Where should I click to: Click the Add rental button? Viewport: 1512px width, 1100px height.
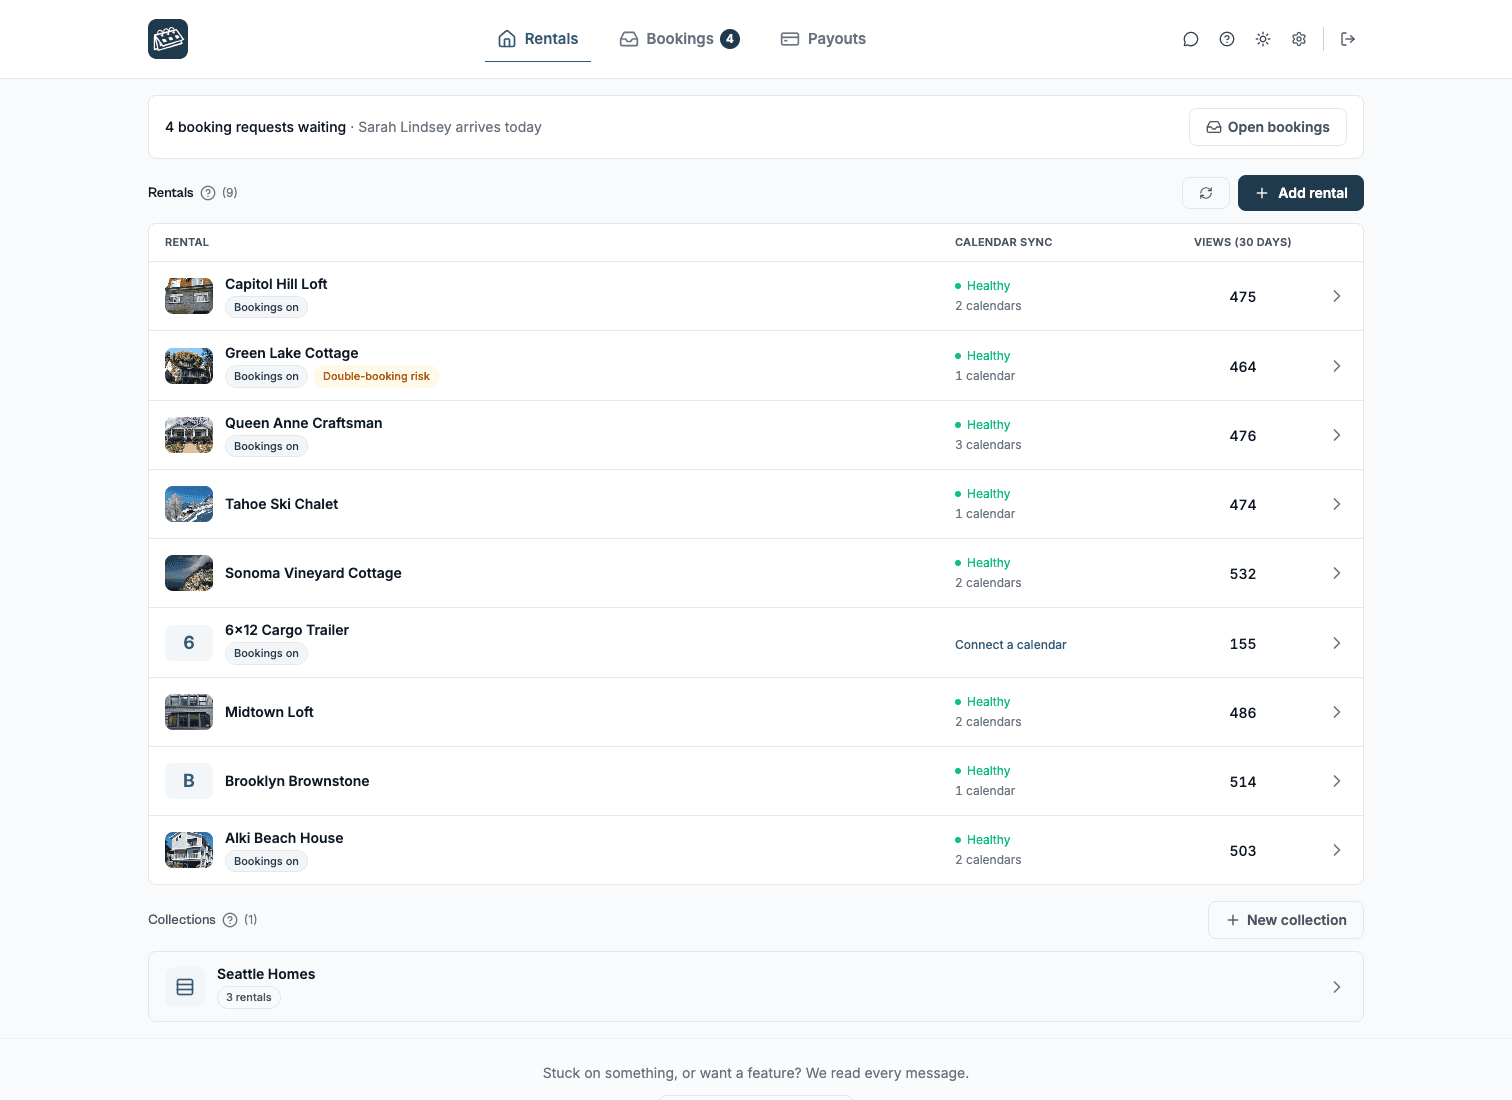[1301, 193]
